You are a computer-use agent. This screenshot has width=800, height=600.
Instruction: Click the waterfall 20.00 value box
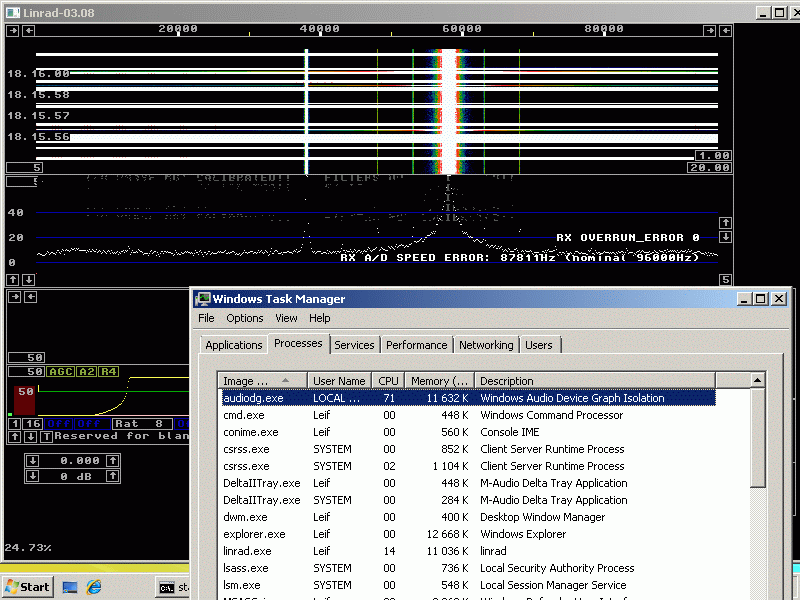tap(709, 167)
